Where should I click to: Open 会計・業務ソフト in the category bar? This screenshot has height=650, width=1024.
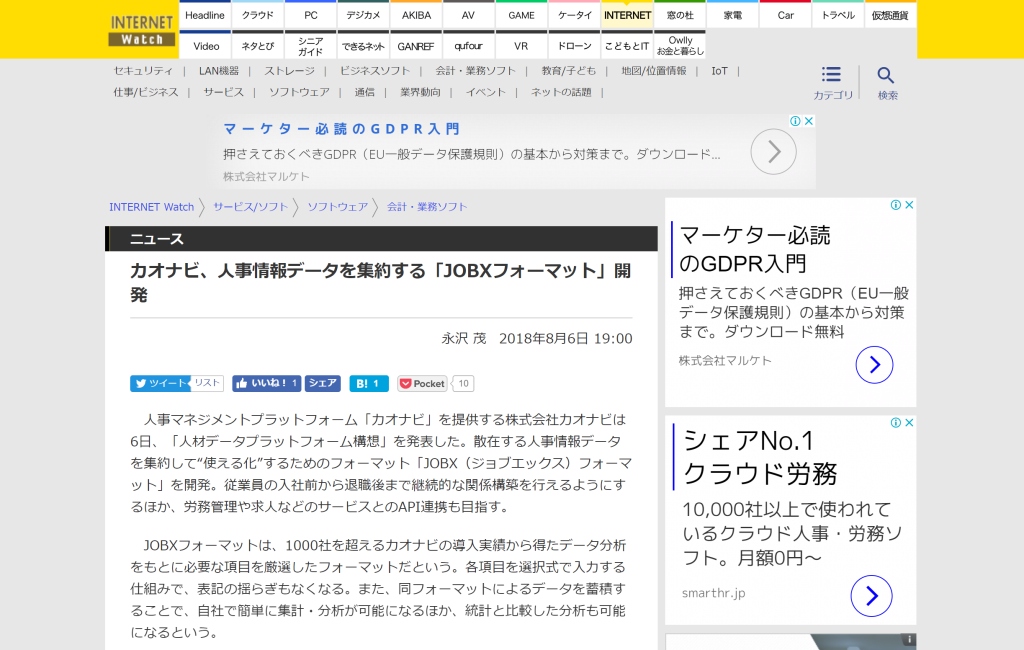(x=475, y=71)
